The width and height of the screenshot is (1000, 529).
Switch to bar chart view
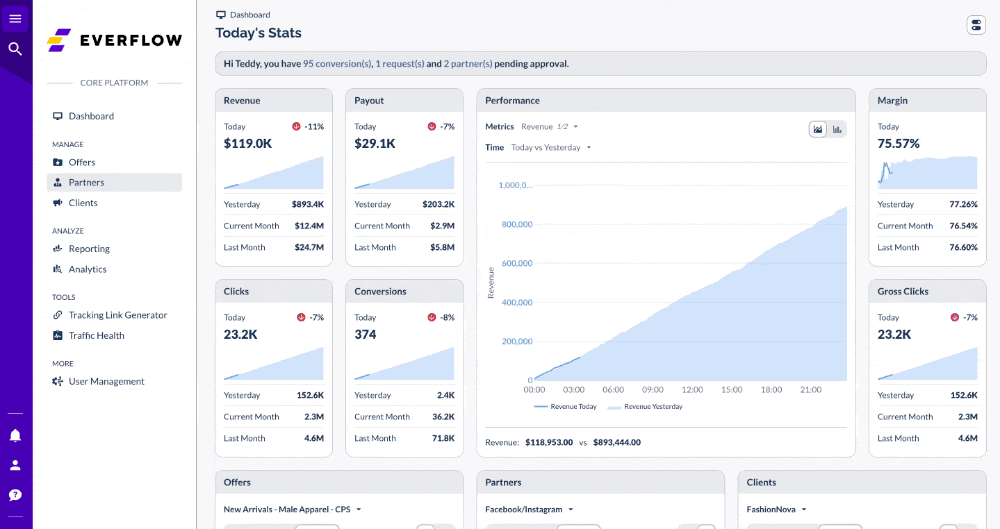point(837,129)
